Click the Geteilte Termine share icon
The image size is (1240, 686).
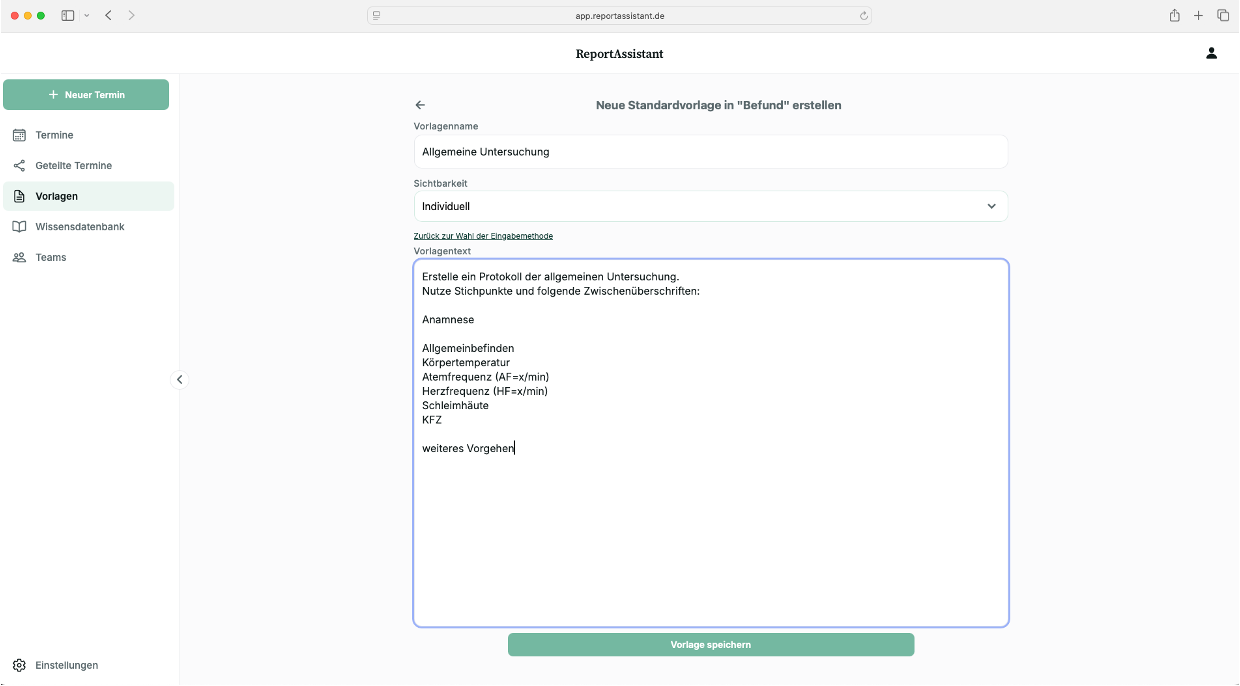[19, 165]
